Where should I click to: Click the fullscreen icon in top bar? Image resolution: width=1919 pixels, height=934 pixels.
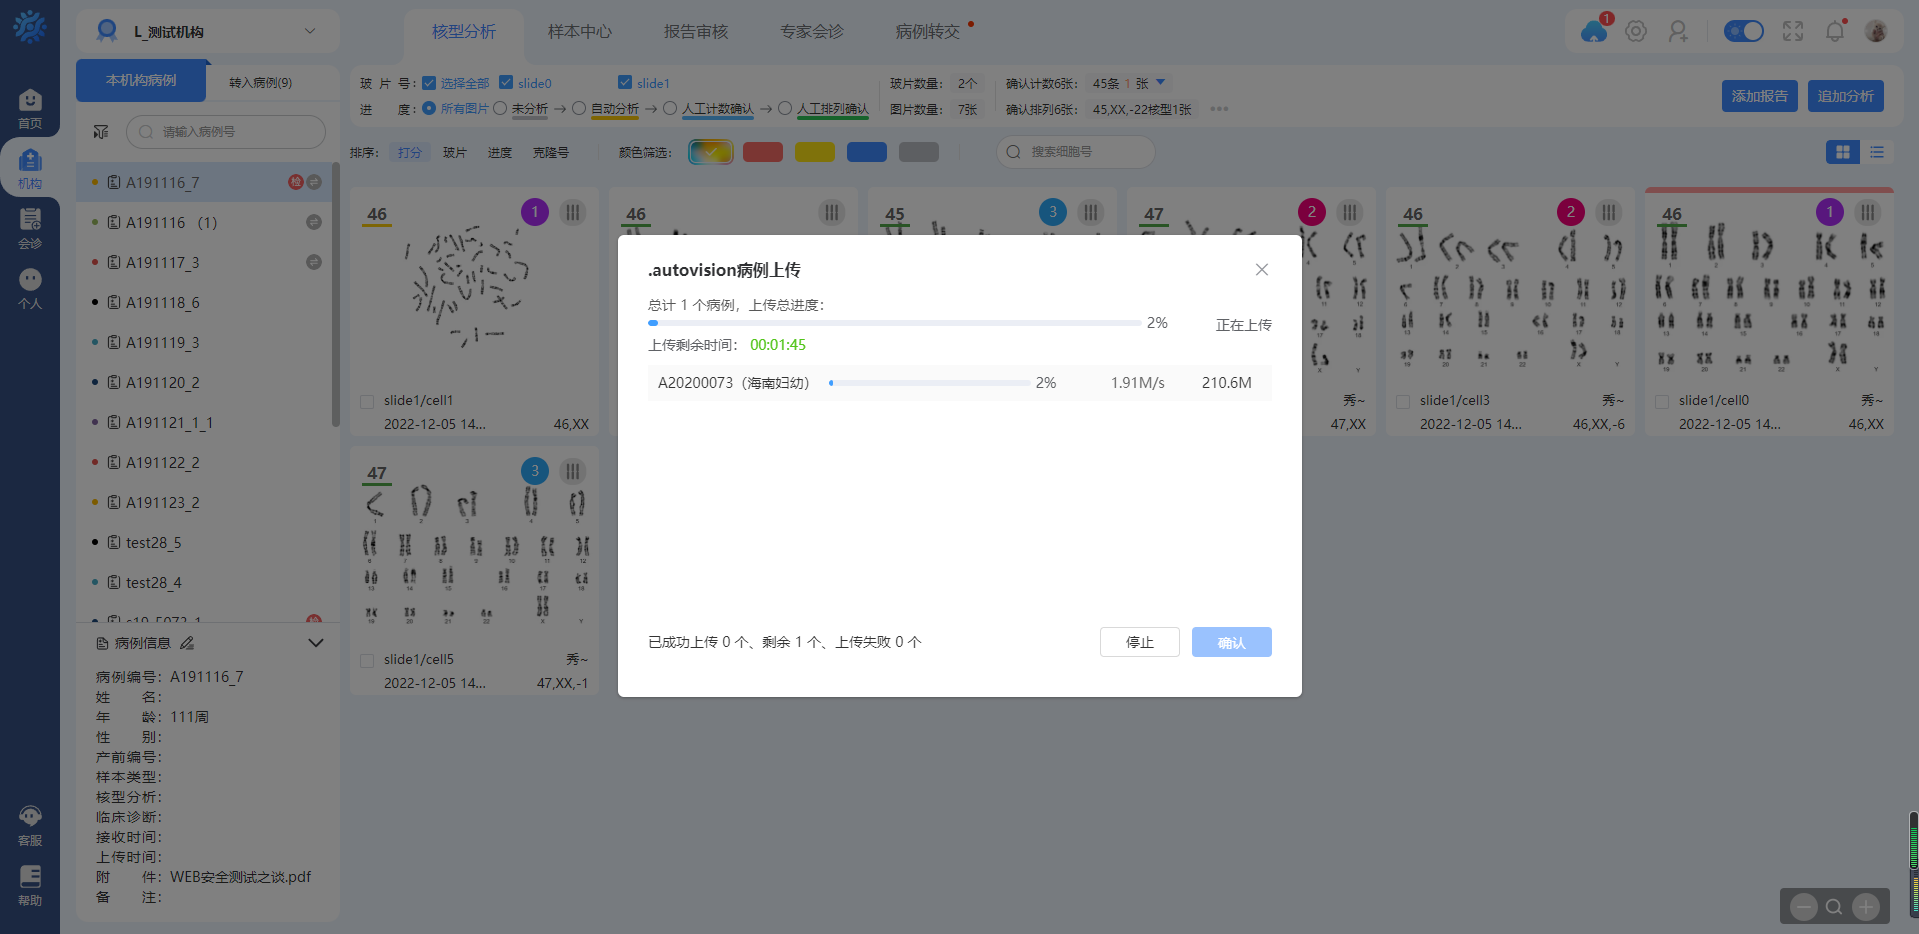[x=1792, y=32]
